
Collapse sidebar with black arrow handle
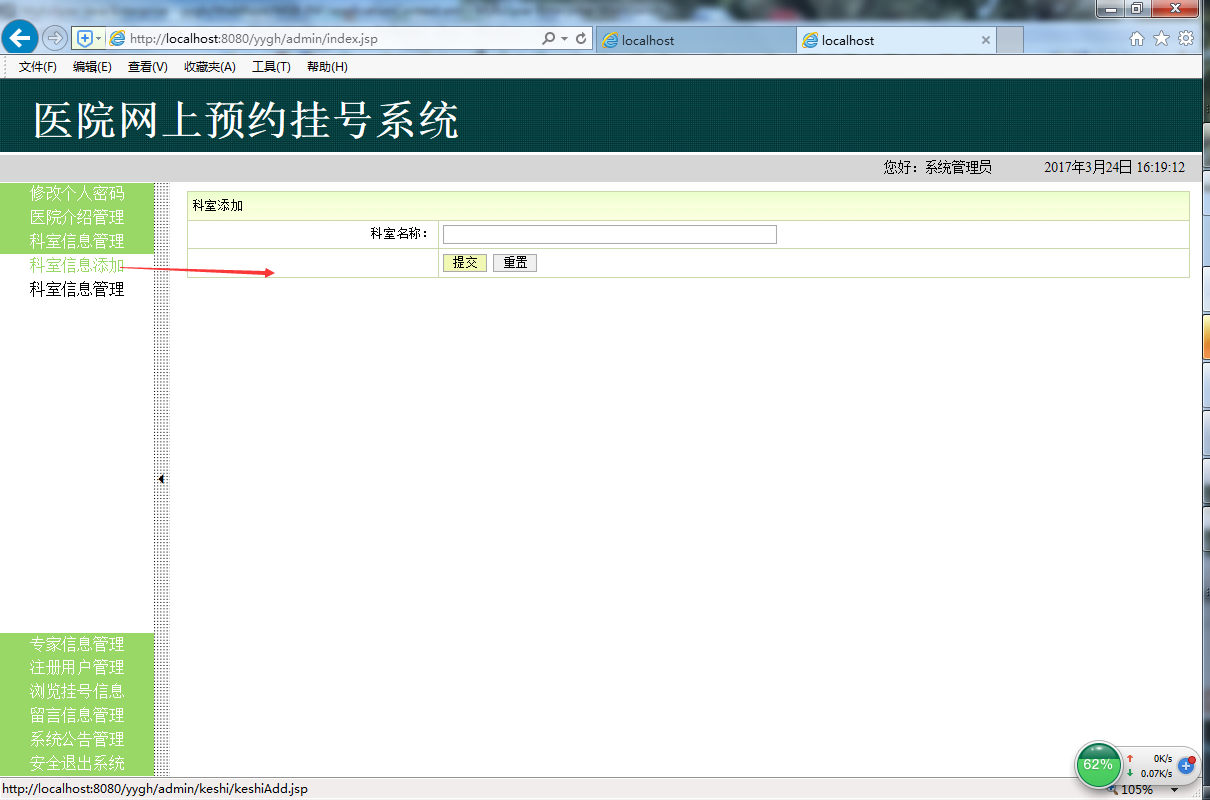pos(161,479)
